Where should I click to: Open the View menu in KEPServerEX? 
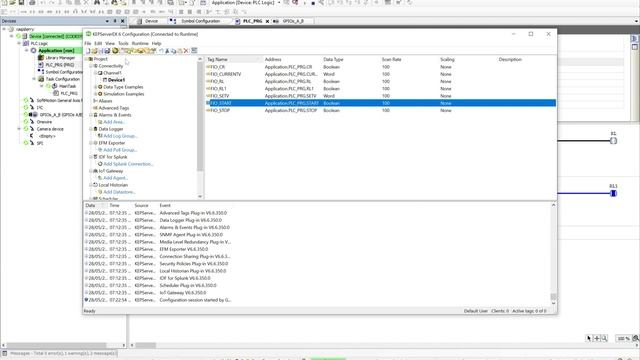point(110,43)
